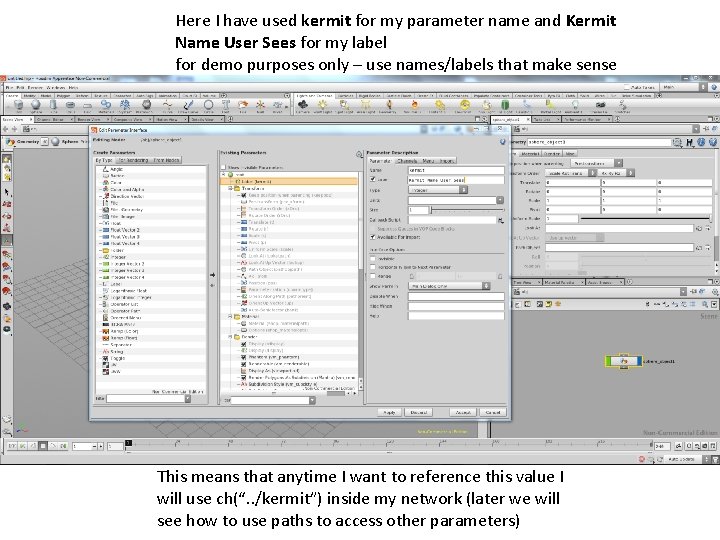Image resolution: width=720 pixels, height=540 pixels.
Task: Click the Circle shelf tool
Action: tap(208, 107)
